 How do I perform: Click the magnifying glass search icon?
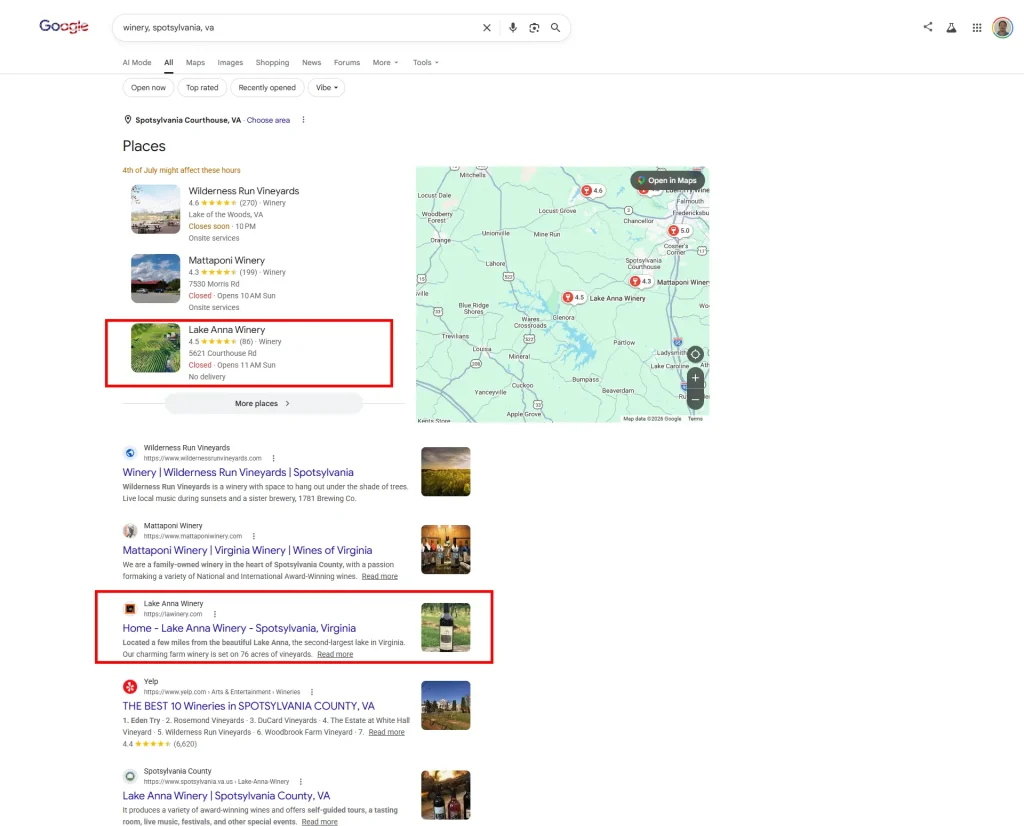(x=555, y=27)
